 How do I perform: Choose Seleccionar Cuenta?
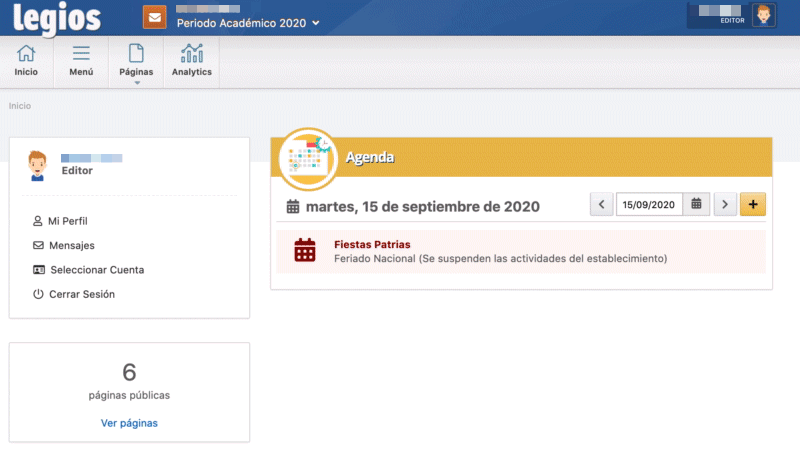[88, 270]
